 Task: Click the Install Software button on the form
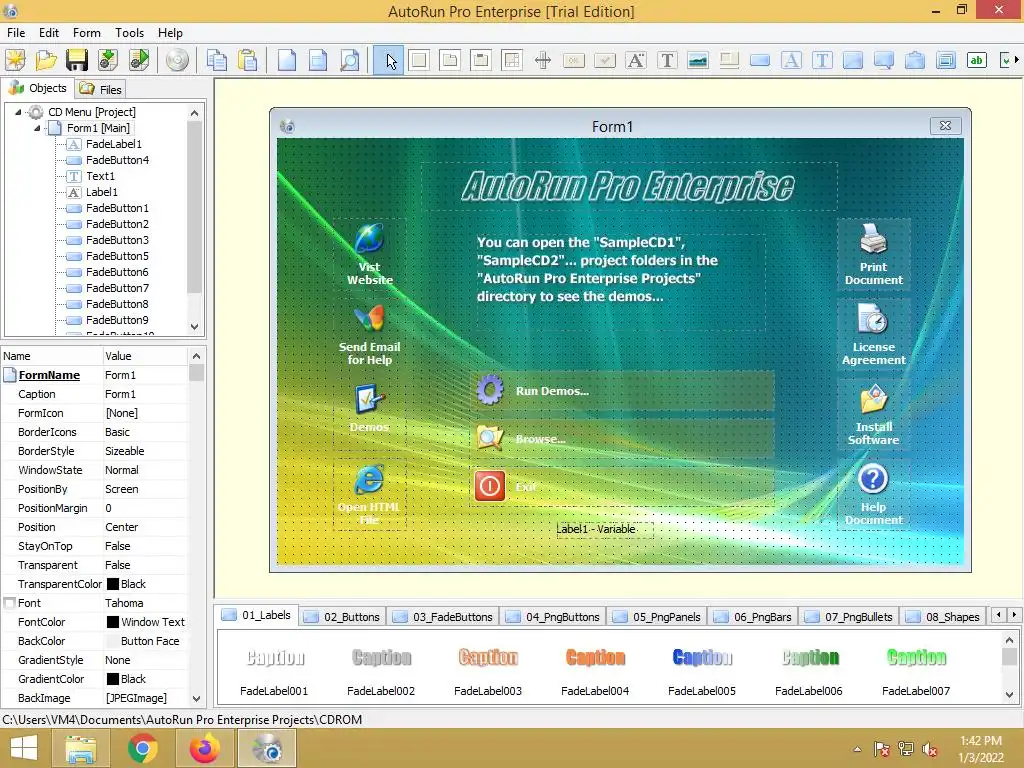click(873, 415)
